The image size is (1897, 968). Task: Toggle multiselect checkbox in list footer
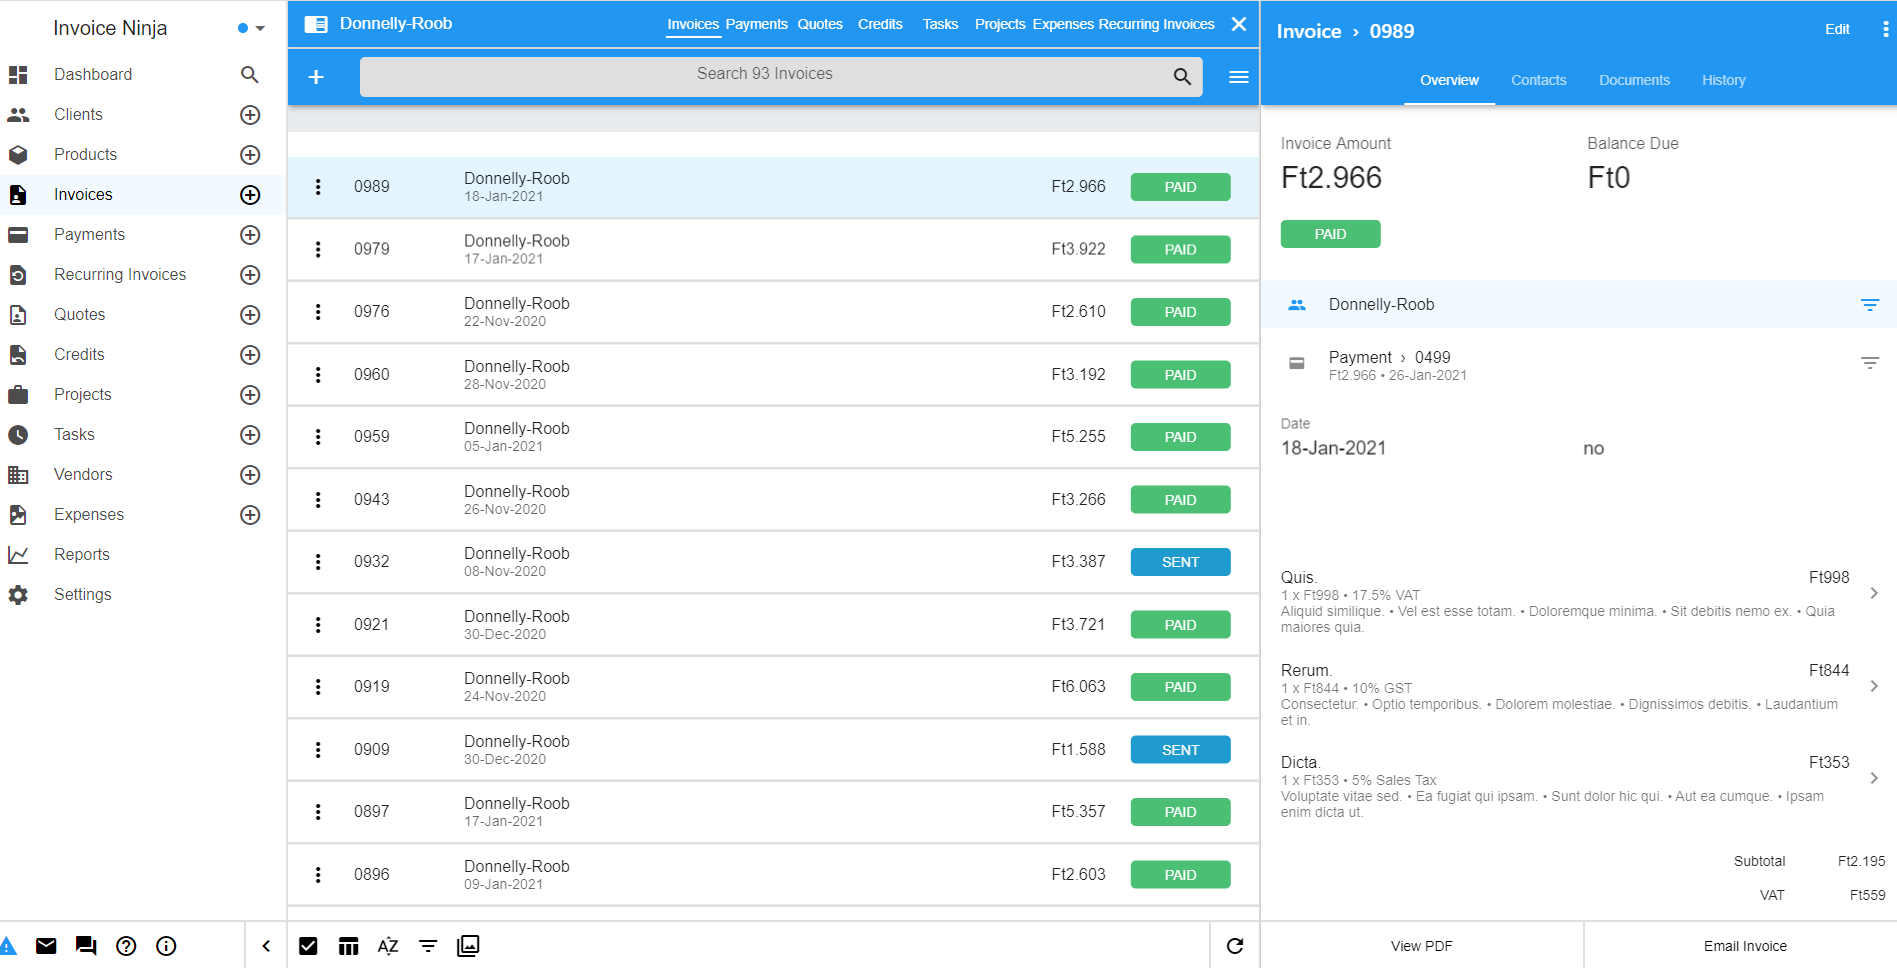[x=308, y=946]
